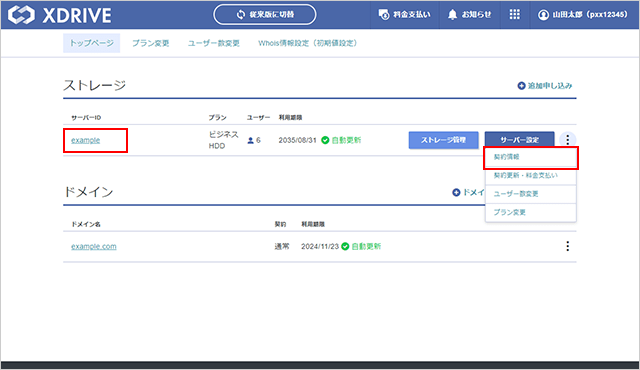This screenshot has height=370, width=640.
Task: Click the ストレージ管理 button
Action: 443,140
